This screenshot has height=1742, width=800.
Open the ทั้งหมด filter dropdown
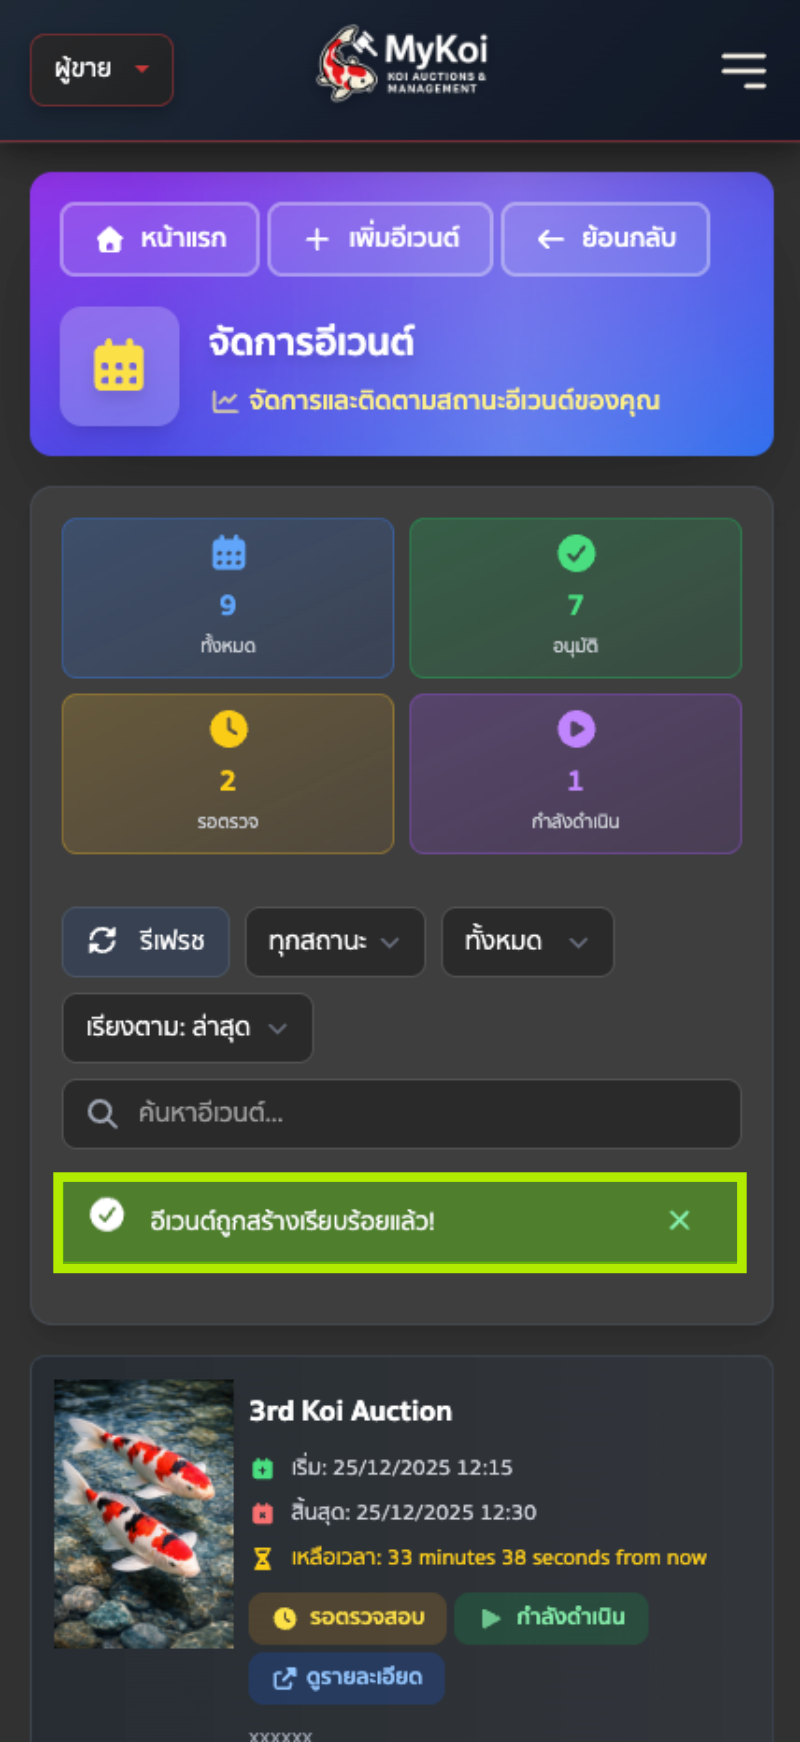527,941
